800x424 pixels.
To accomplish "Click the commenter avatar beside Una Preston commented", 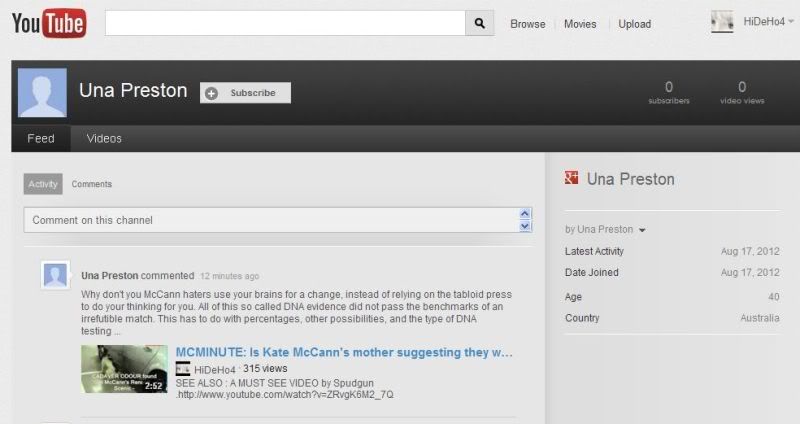I will 55,276.
